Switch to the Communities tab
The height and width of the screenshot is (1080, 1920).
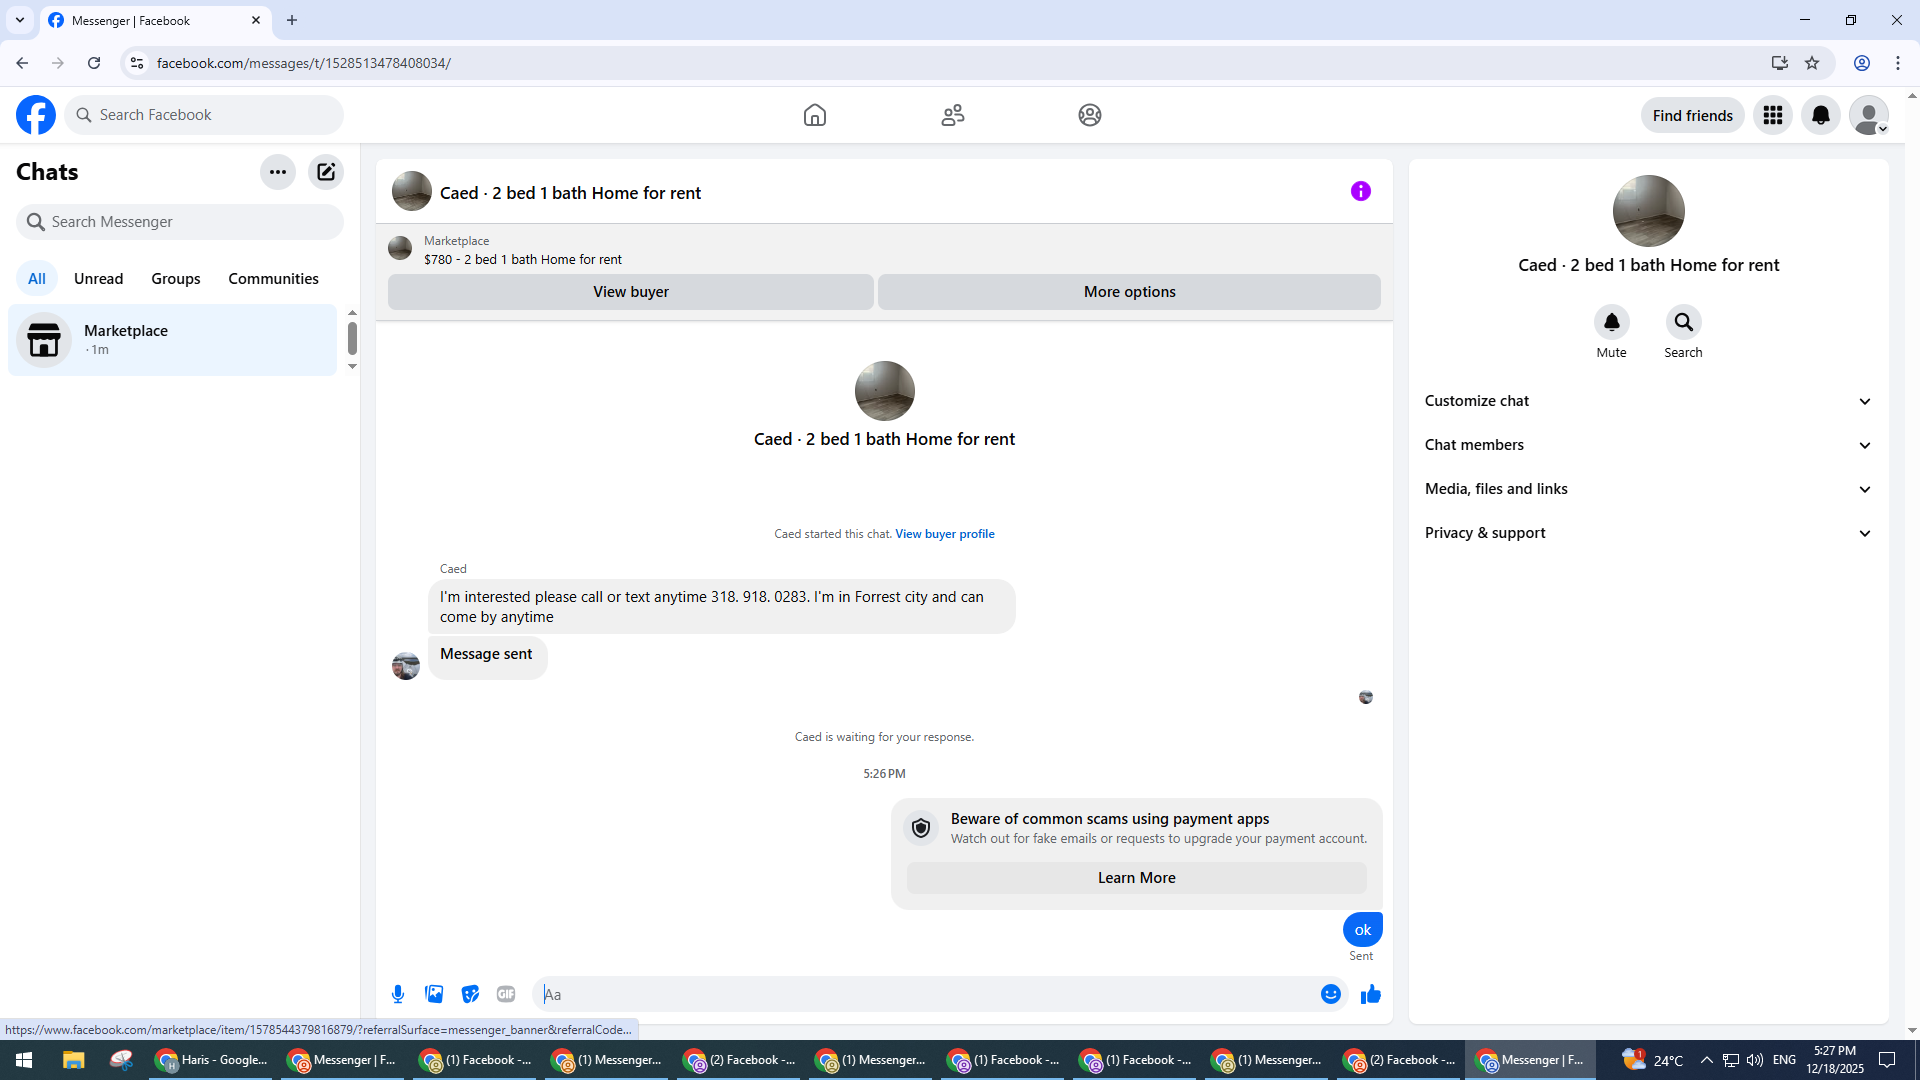click(x=274, y=279)
